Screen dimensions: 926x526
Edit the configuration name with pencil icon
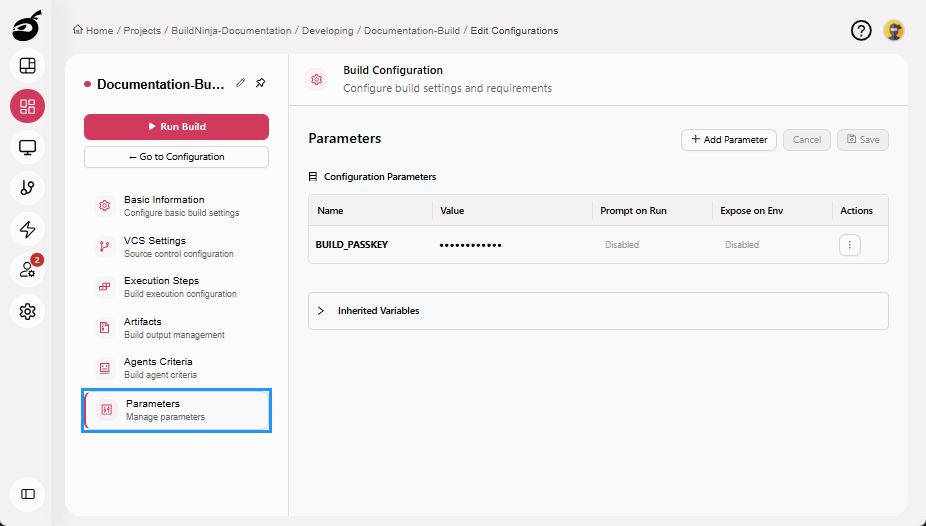tap(241, 83)
